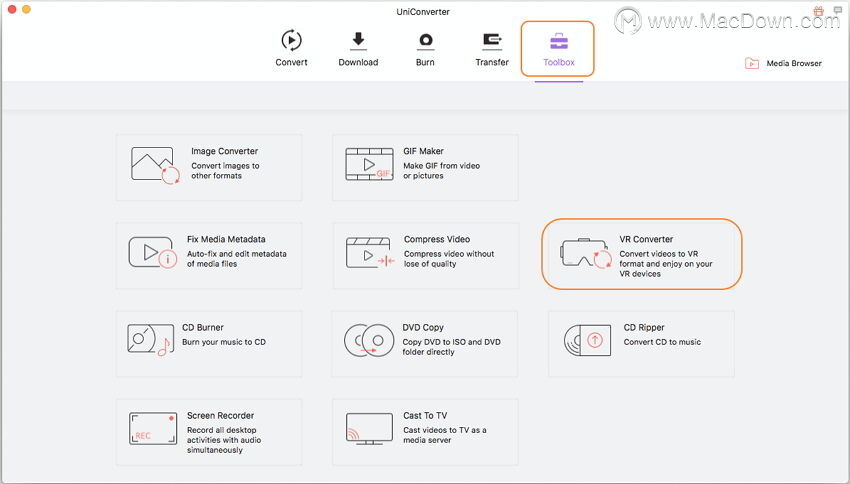Click the Toolbox tab
The width and height of the screenshot is (850, 484).
point(558,49)
